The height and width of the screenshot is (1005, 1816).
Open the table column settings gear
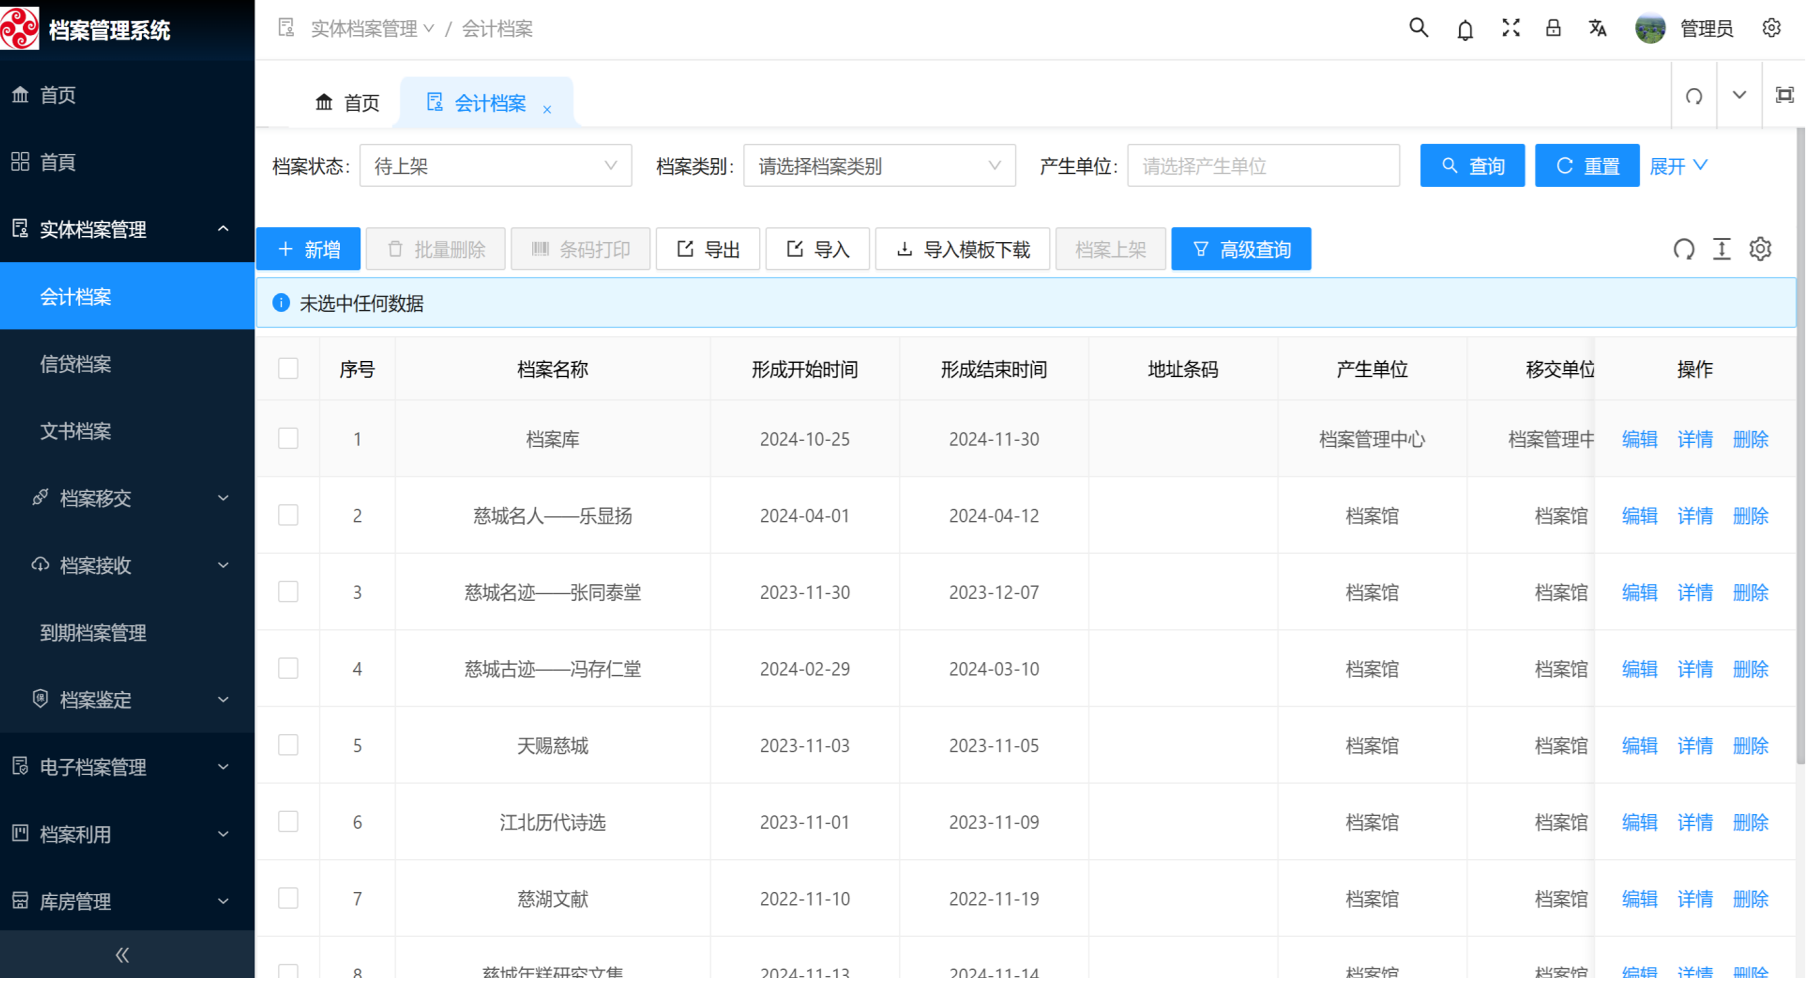coord(1760,249)
